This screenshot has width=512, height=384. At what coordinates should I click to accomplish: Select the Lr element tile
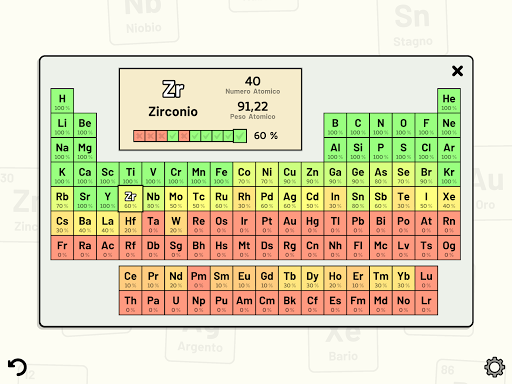coord(426,303)
